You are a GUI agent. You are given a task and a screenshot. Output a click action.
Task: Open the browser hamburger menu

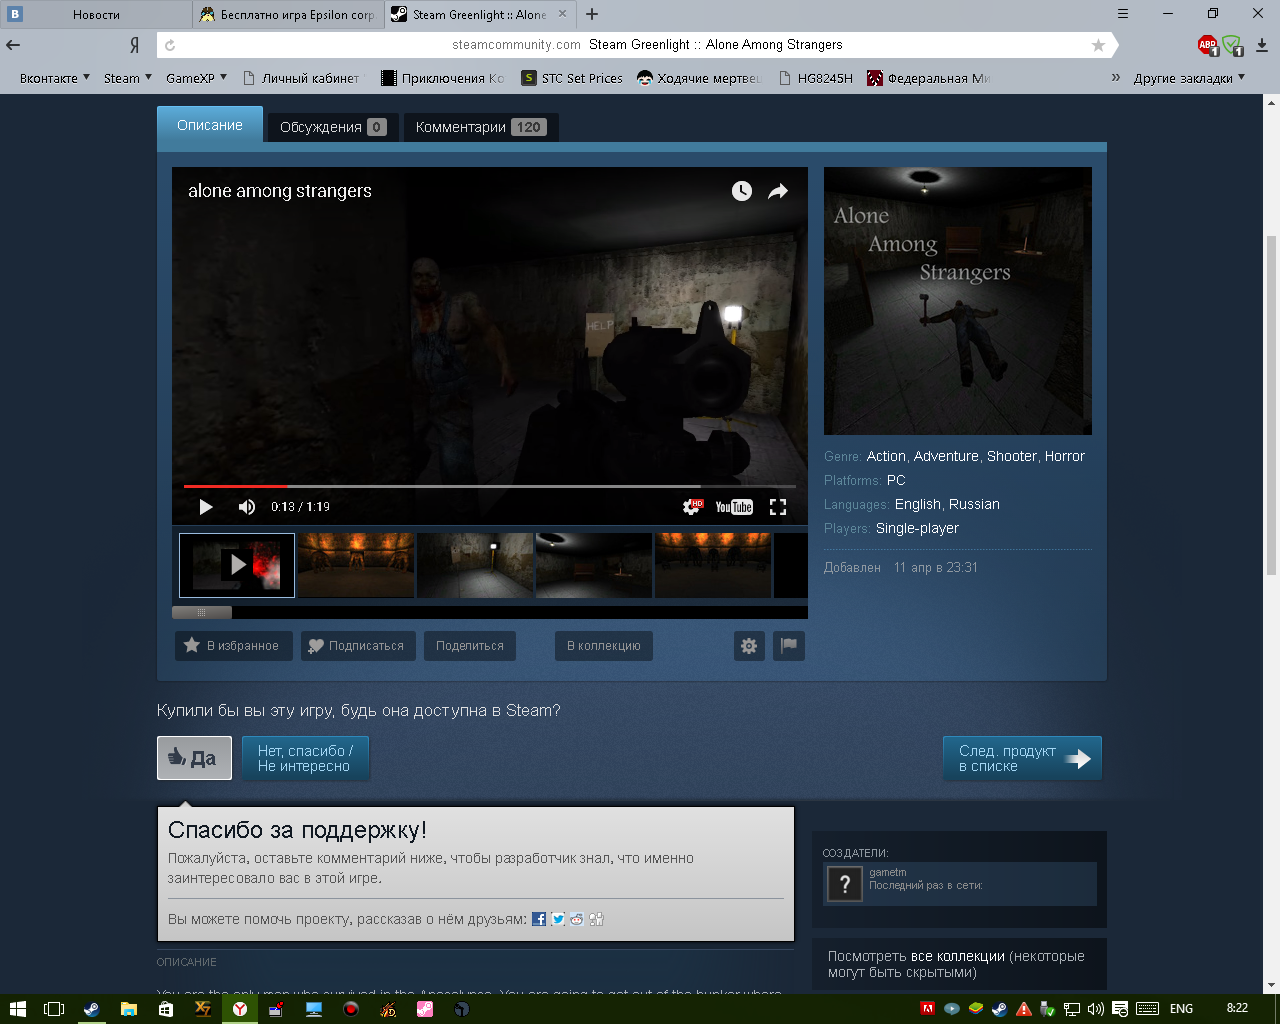[x=1123, y=14]
